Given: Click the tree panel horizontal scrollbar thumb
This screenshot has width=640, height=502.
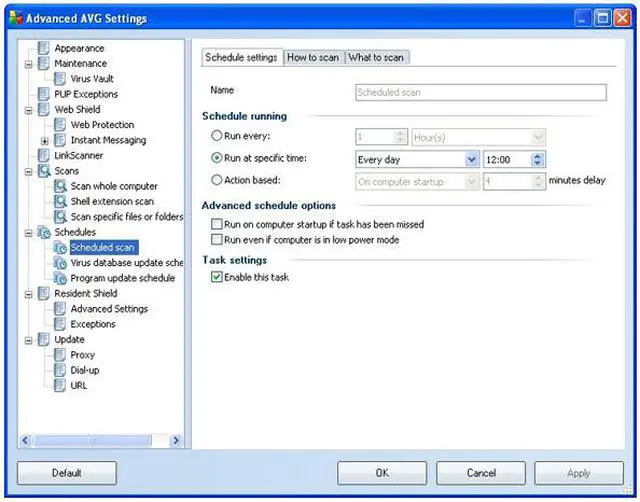Looking at the screenshot, I should pos(93,440).
